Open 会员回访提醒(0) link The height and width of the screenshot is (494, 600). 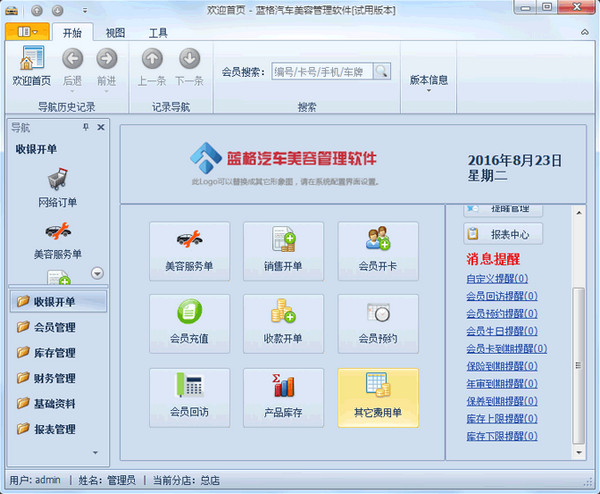(x=502, y=296)
